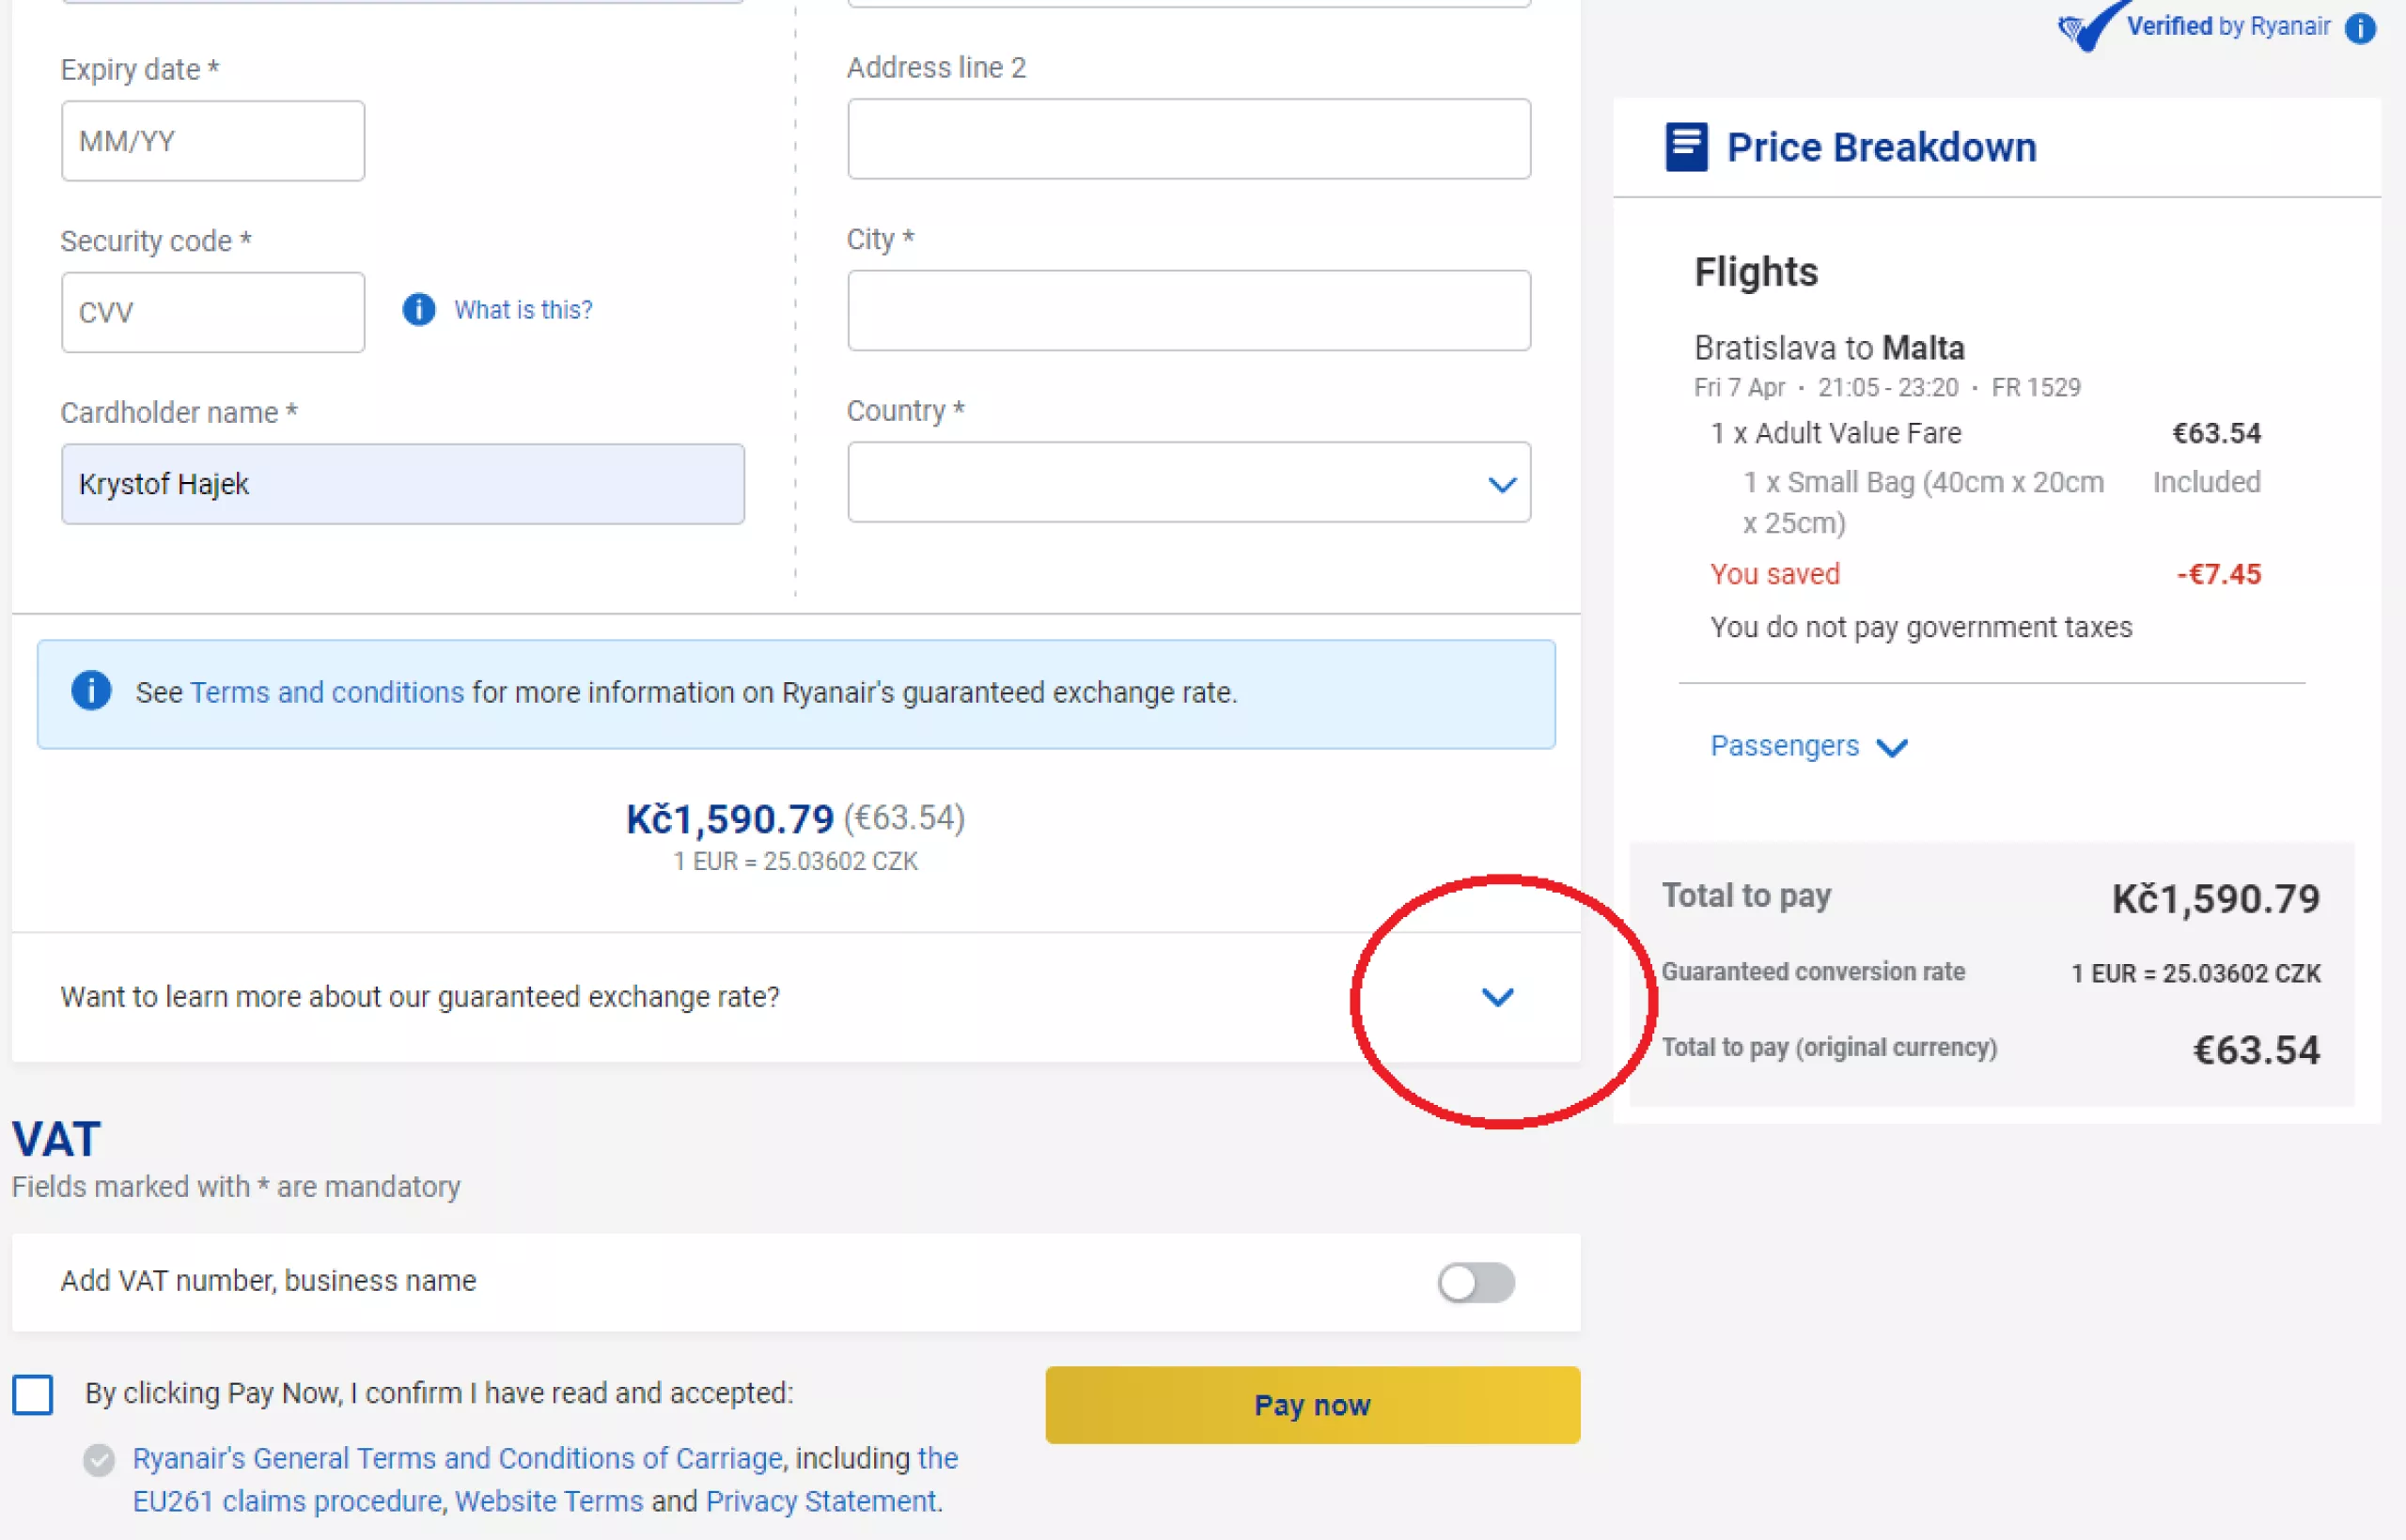Tick the Pay Now confirmation checkbox

pos(33,1394)
